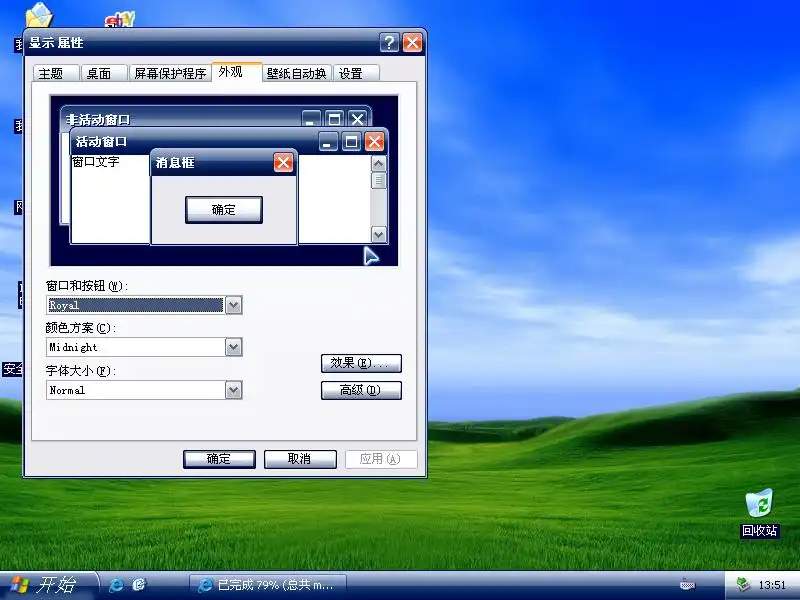Open taskbar item 已完成 79%

tap(268, 585)
